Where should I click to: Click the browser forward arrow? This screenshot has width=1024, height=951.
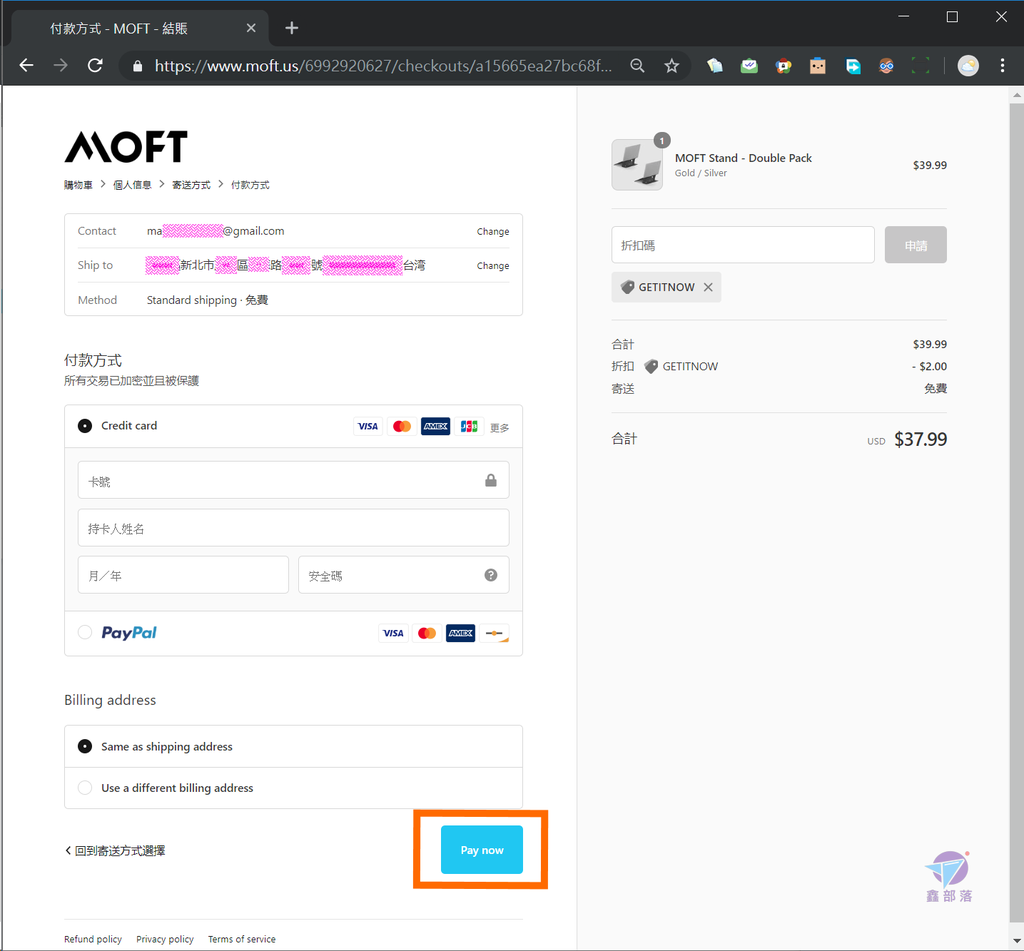pos(61,65)
